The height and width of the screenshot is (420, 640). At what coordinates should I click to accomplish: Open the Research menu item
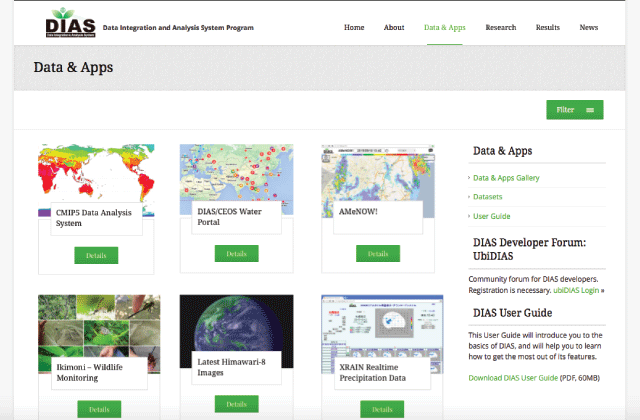click(501, 27)
